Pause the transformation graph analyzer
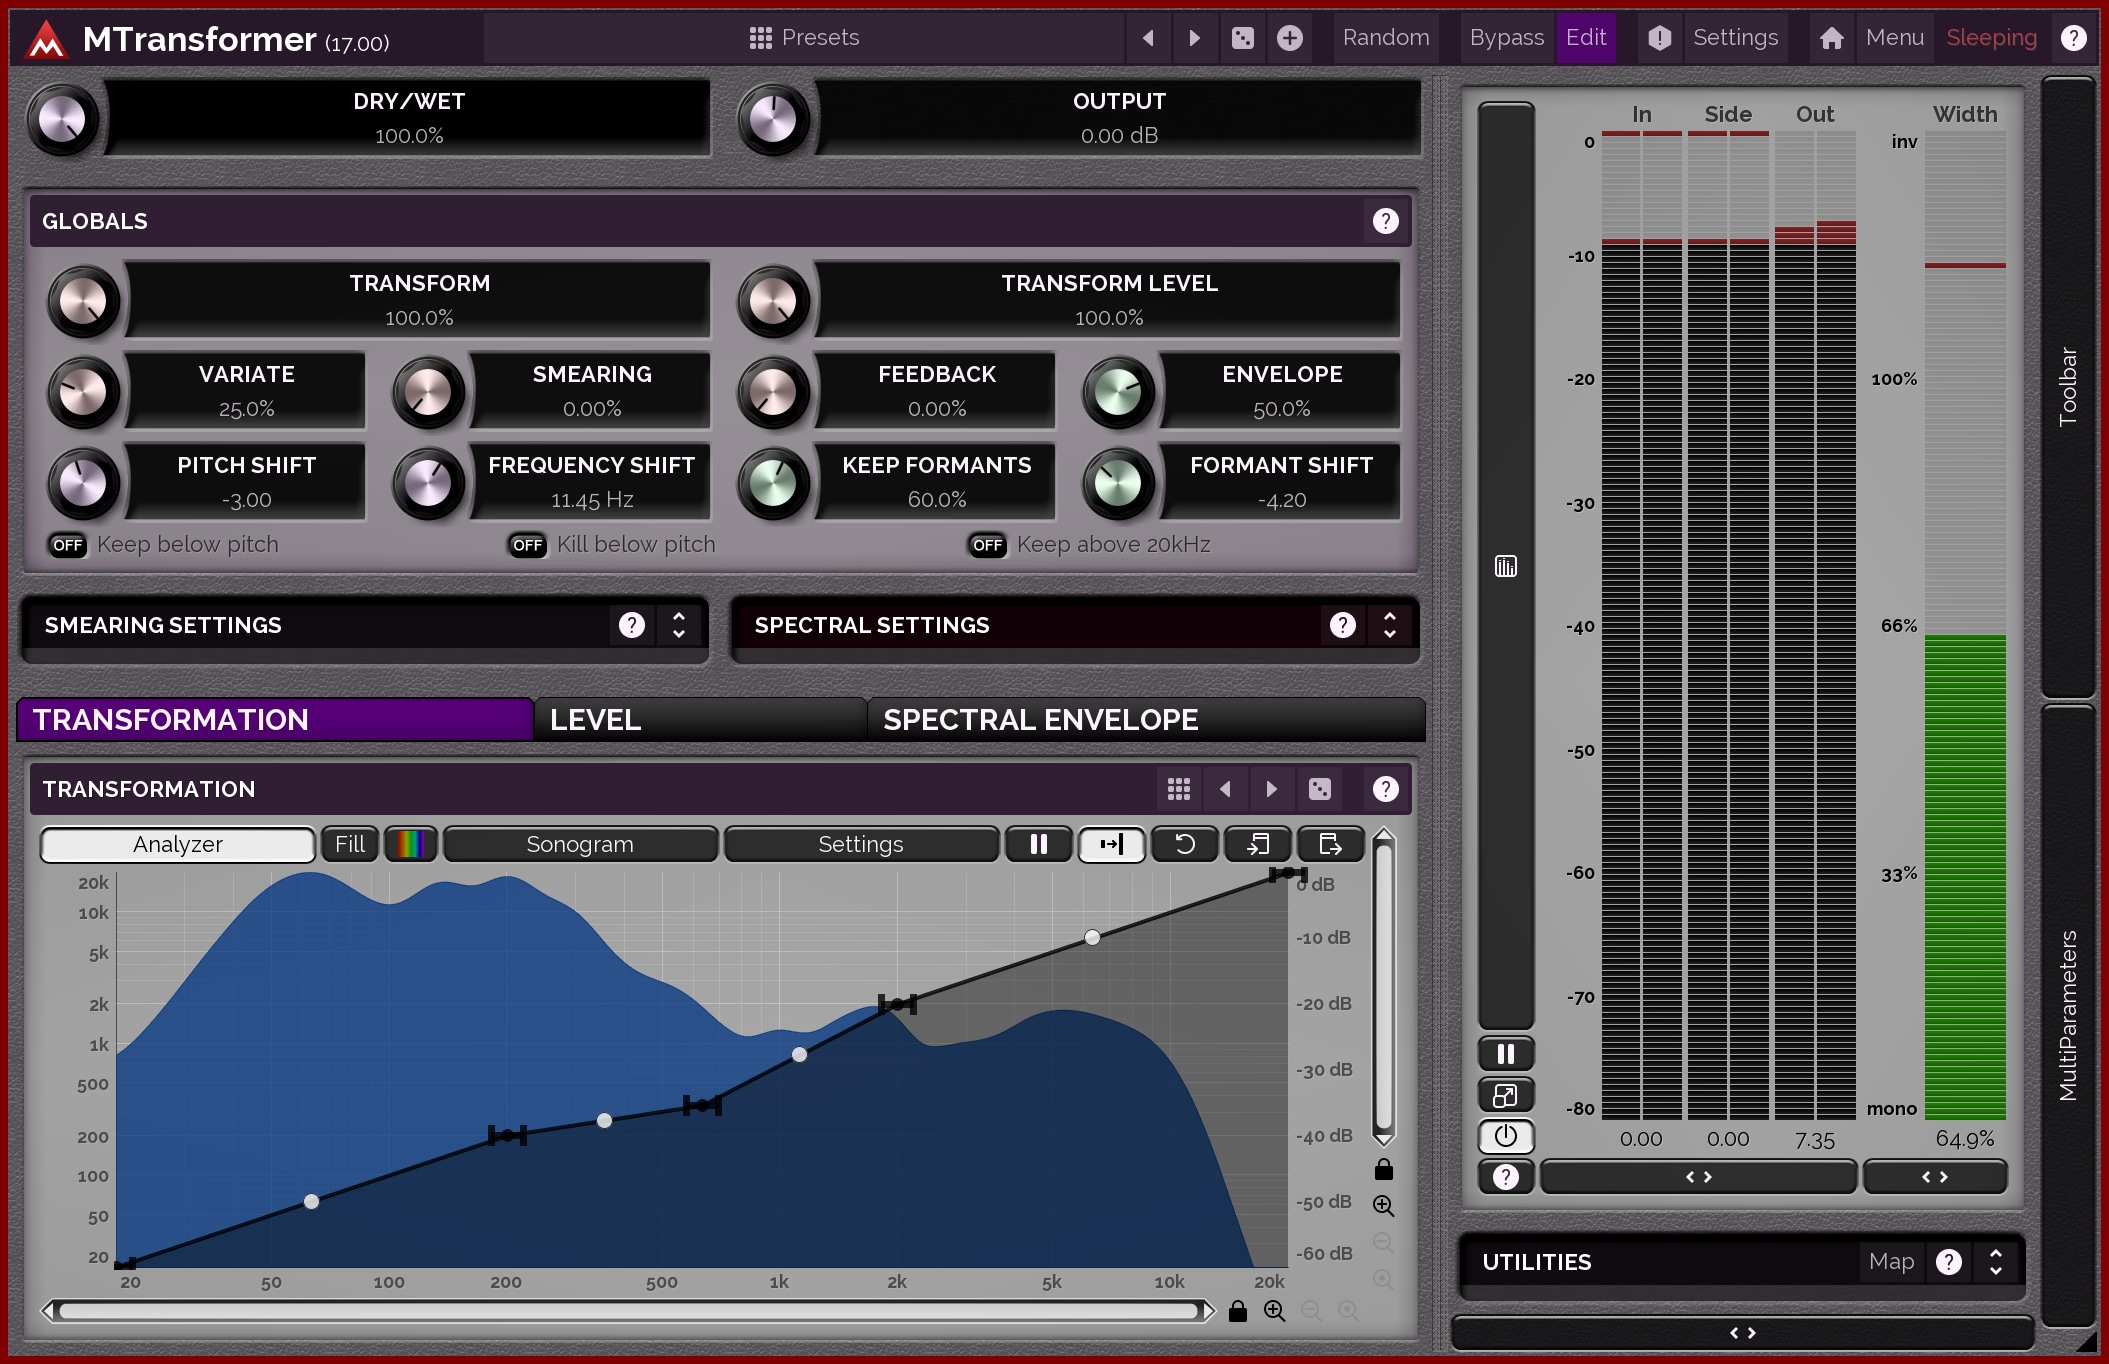Image resolution: width=2109 pixels, height=1364 pixels. [1038, 844]
